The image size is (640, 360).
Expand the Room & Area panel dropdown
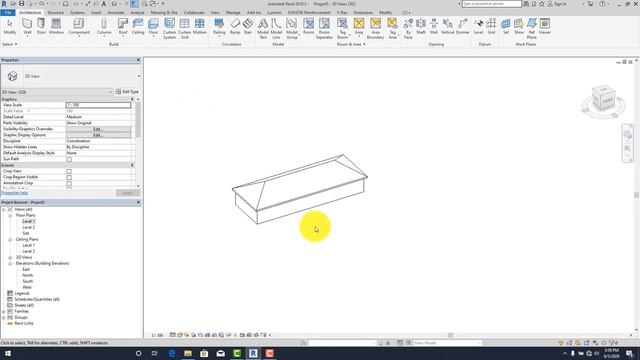351,44
